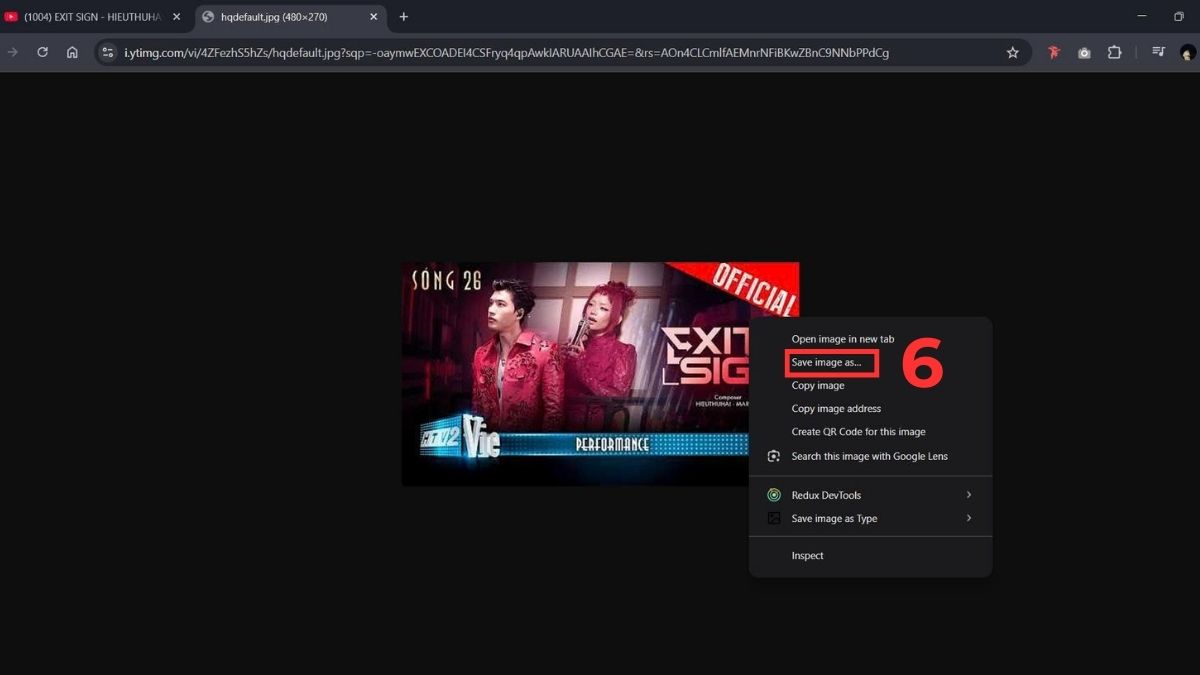The image size is (1200, 675).
Task: Restore down the browser window
Action: [1179, 17]
